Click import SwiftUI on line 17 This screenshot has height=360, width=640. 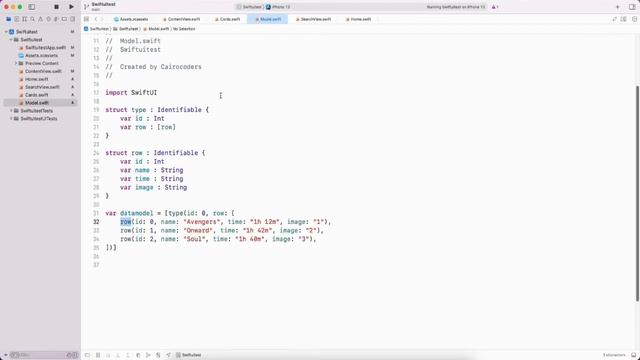[x=131, y=93]
